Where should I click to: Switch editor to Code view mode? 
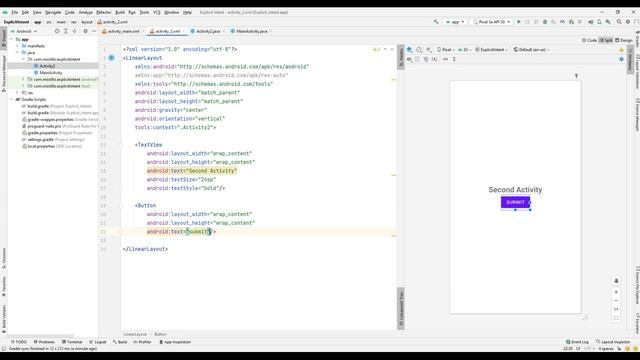(589, 40)
